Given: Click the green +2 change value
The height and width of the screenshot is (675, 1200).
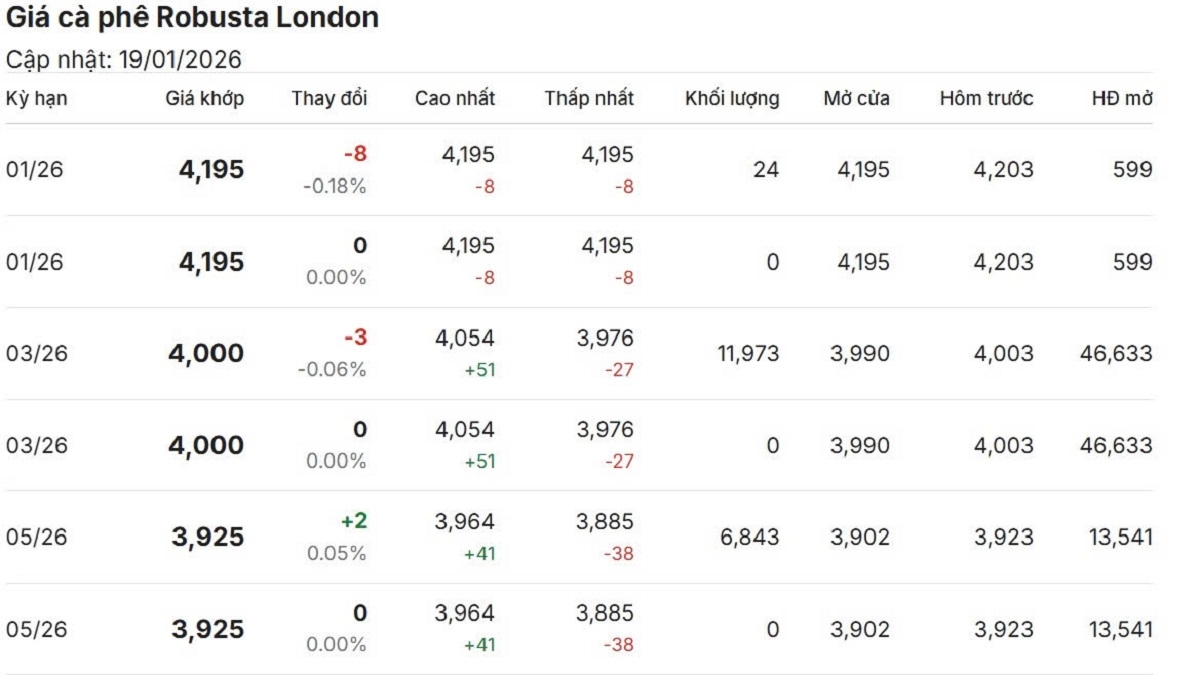Looking at the screenshot, I should [355, 521].
